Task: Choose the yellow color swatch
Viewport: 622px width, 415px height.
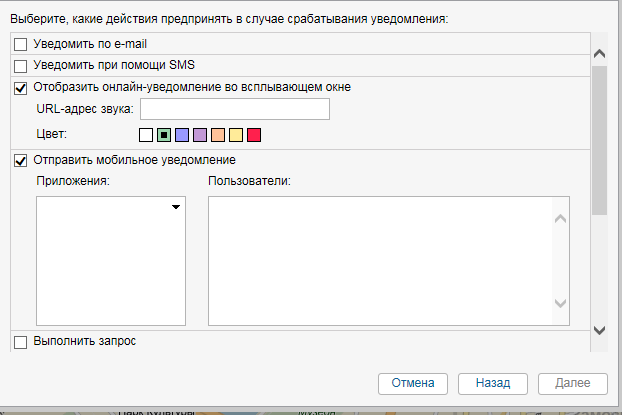Action: pyautogui.click(x=235, y=134)
